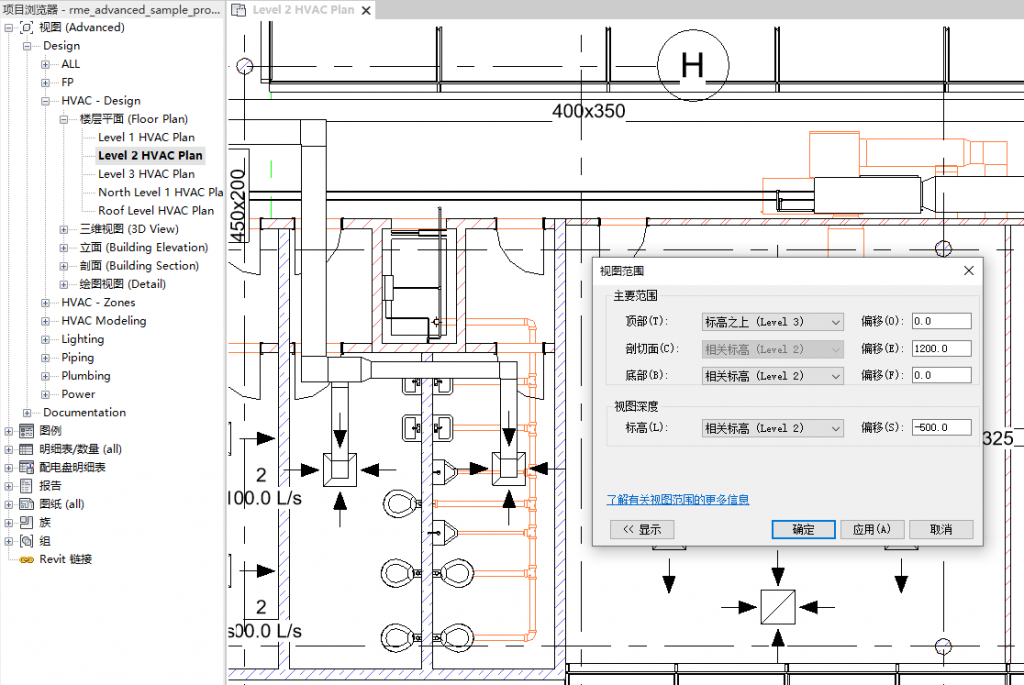
Task: Select the Level 3 HVAC Plan view
Action: pos(146,174)
